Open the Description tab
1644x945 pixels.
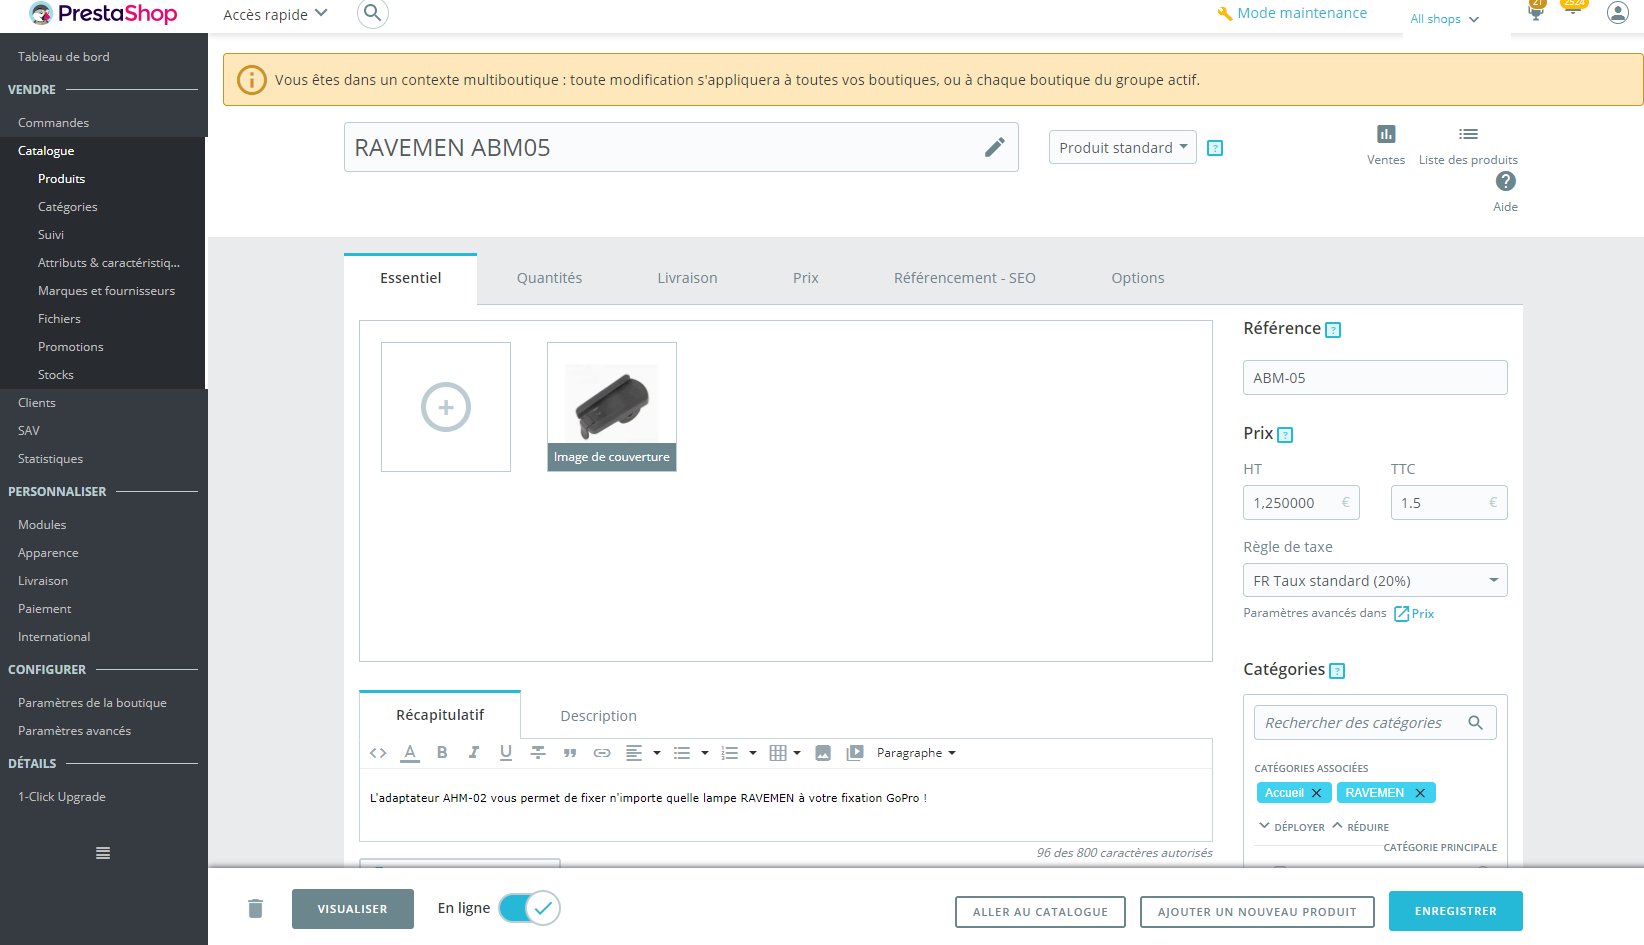pyautogui.click(x=598, y=715)
